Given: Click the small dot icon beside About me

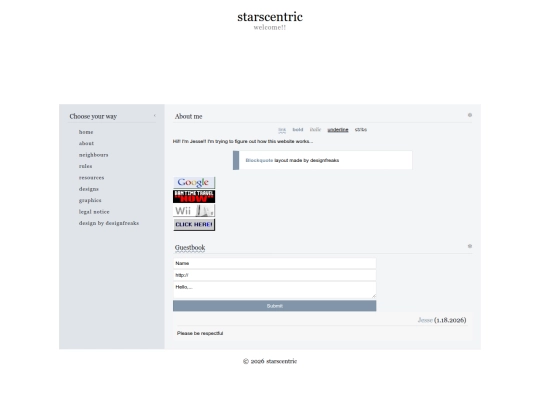Looking at the screenshot, I should point(470,115).
